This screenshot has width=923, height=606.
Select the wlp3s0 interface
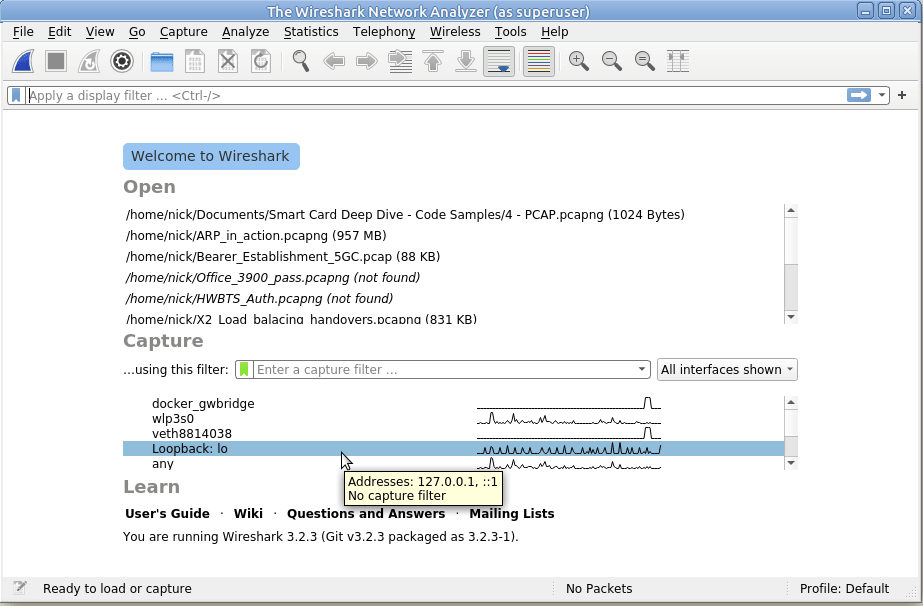453,419
